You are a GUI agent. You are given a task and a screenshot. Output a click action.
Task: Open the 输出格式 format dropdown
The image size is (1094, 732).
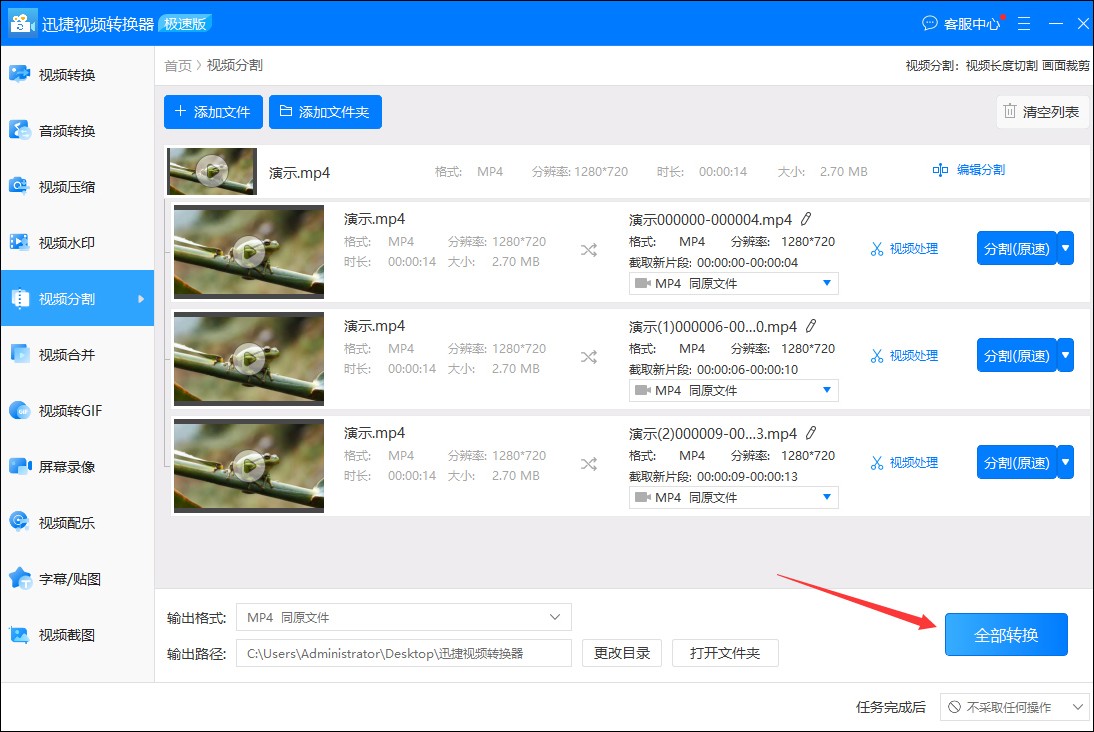point(403,617)
